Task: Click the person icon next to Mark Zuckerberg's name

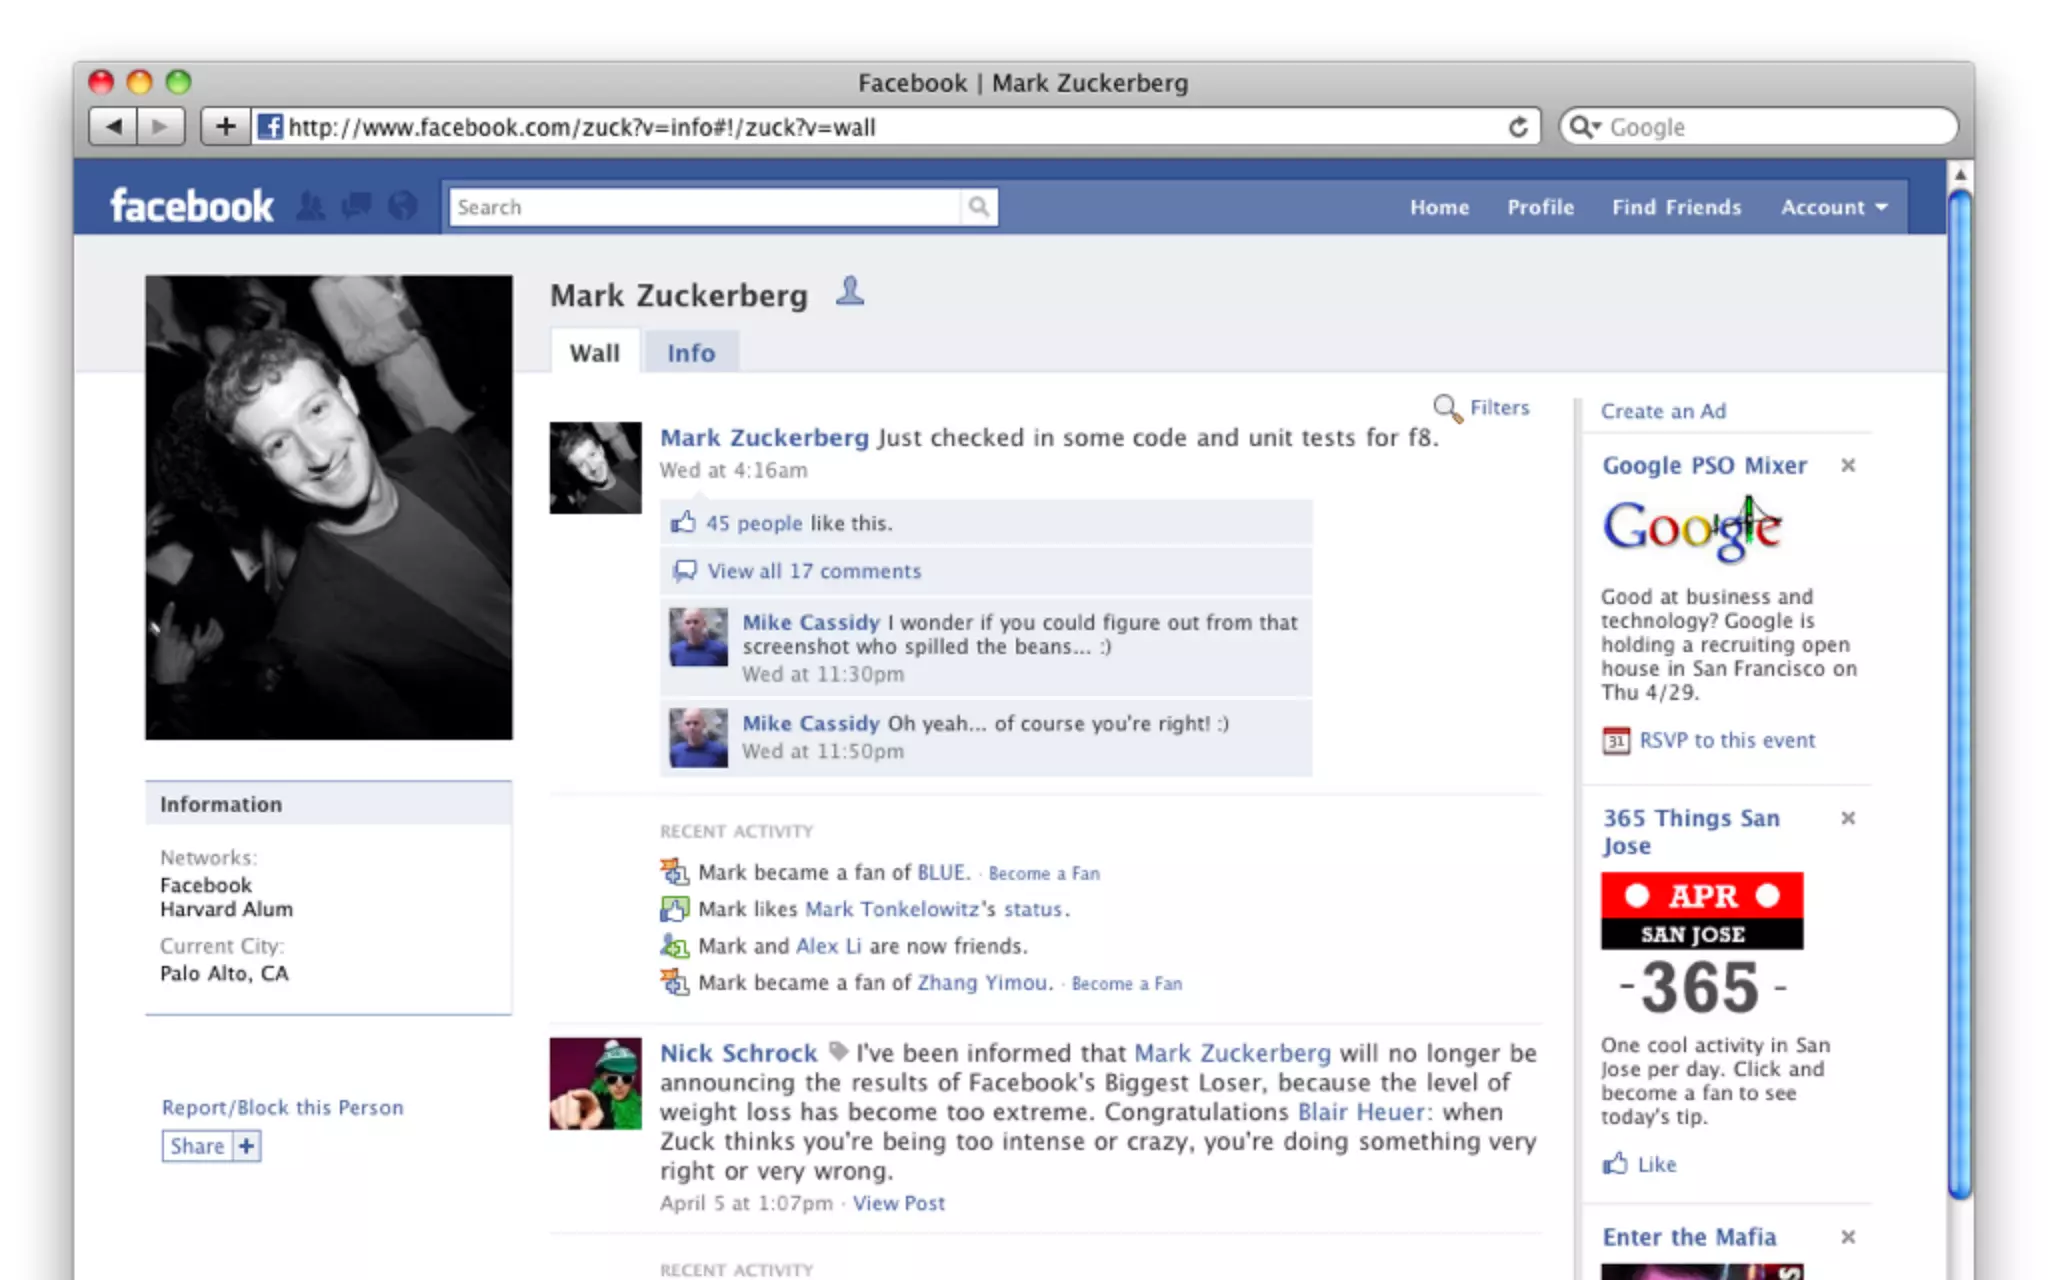Action: point(850,292)
